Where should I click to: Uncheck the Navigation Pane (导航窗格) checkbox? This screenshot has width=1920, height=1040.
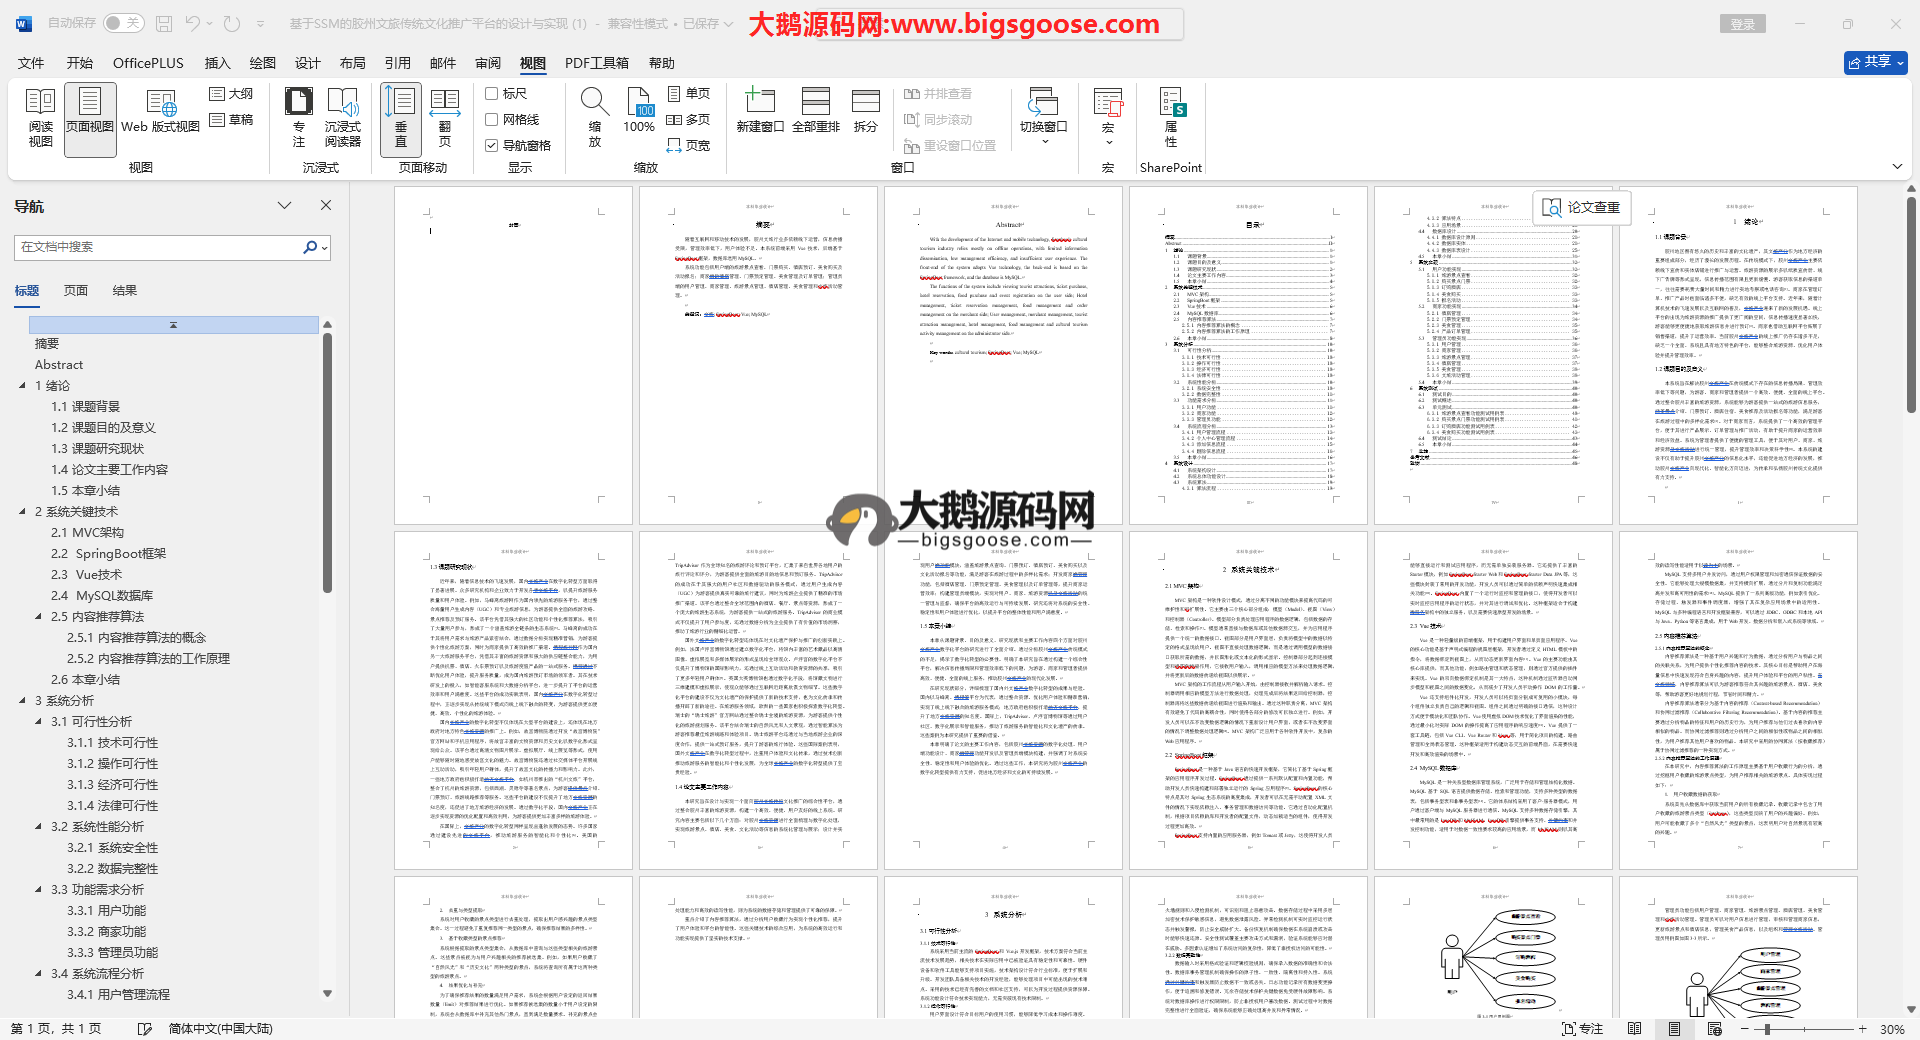click(492, 146)
